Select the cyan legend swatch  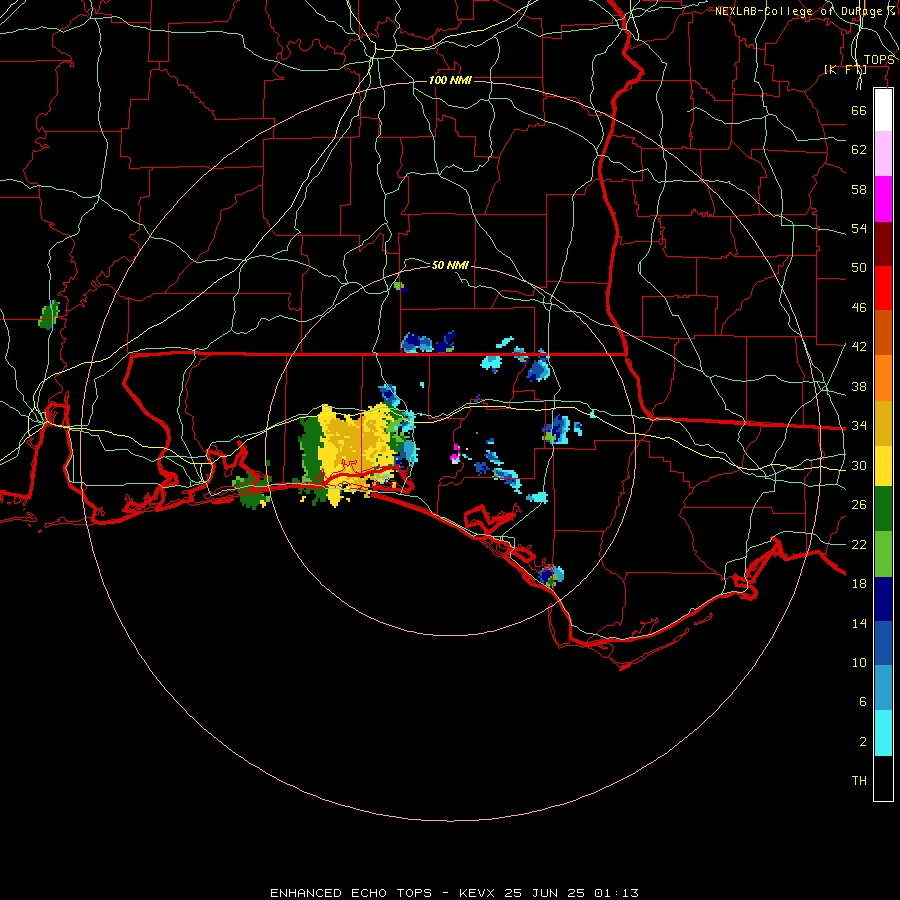[x=883, y=733]
